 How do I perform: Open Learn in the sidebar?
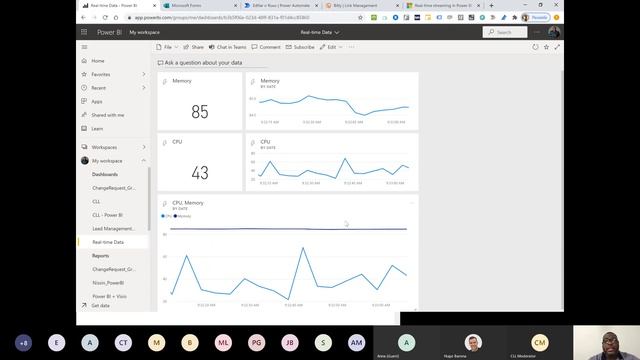(x=97, y=129)
